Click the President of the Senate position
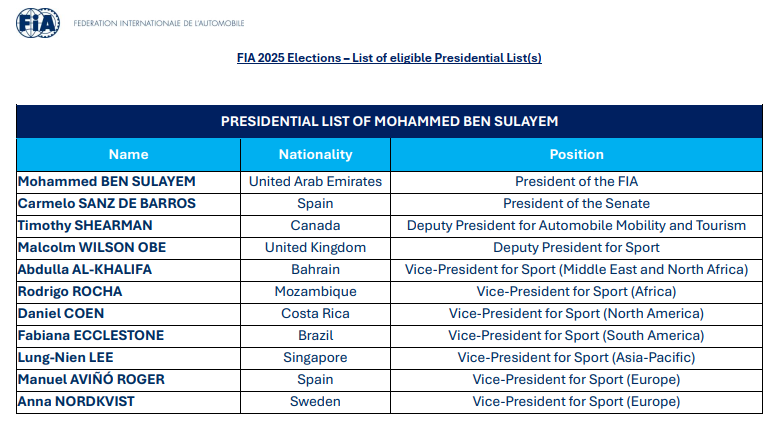 pos(576,204)
